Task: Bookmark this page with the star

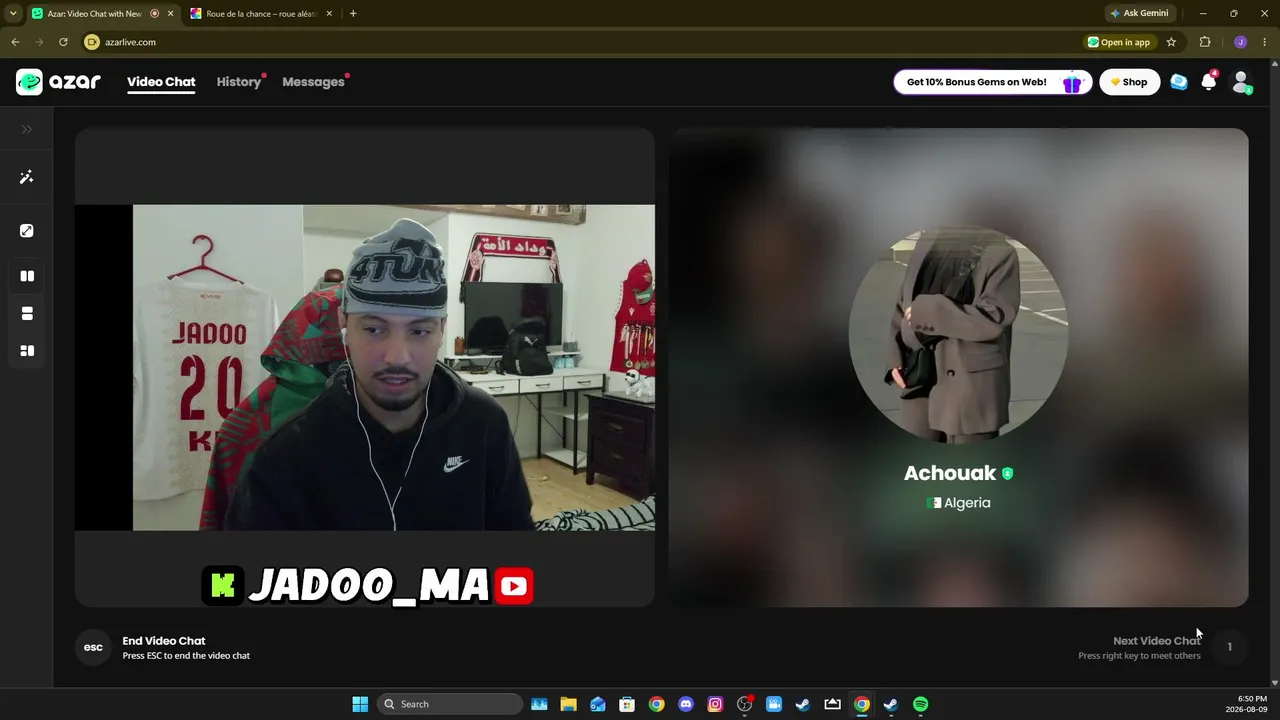Action: click(x=1171, y=42)
